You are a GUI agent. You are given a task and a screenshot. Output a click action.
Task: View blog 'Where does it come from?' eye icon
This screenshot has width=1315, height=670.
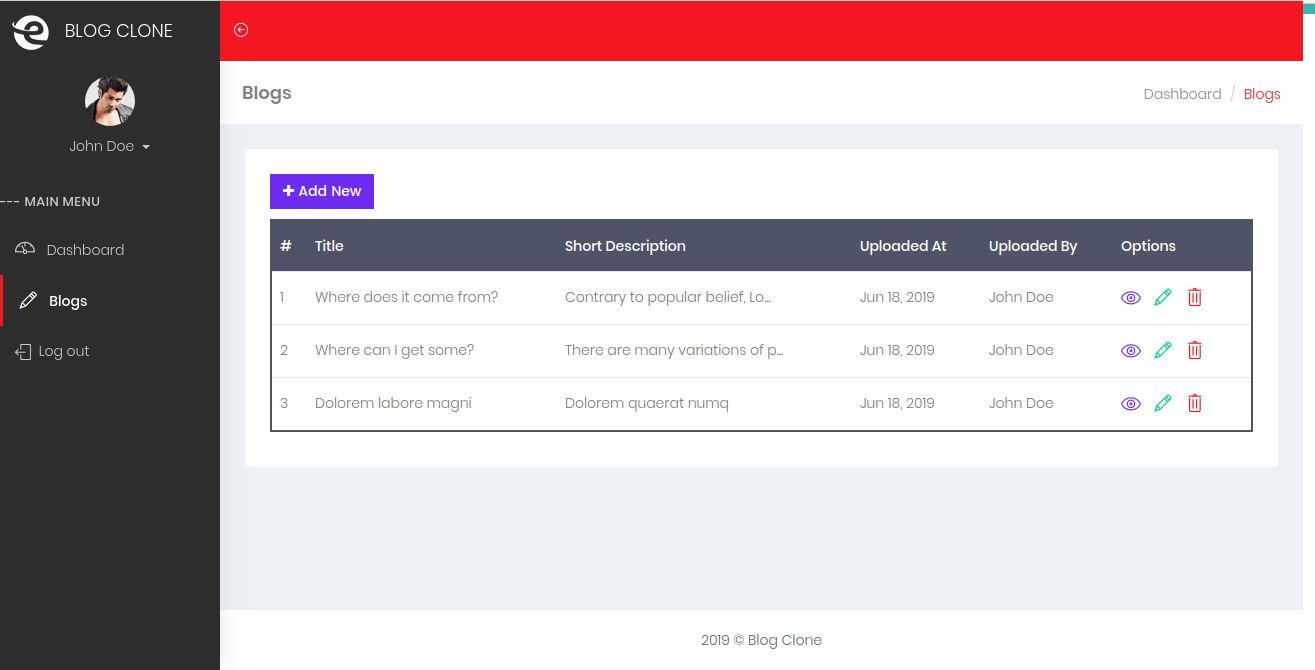tap(1131, 298)
